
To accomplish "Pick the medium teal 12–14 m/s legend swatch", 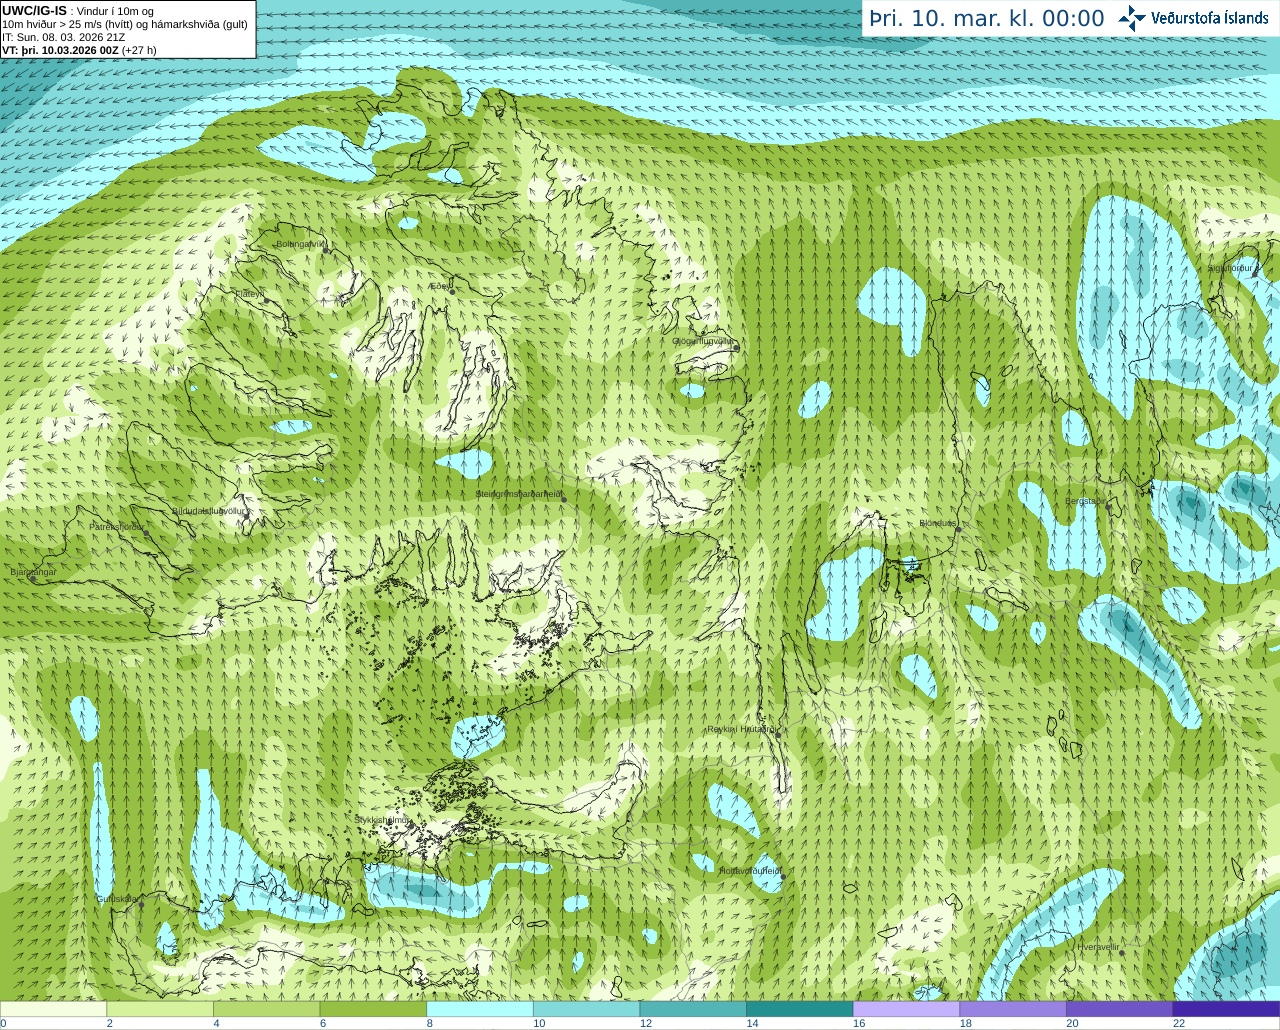I will (693, 1009).
